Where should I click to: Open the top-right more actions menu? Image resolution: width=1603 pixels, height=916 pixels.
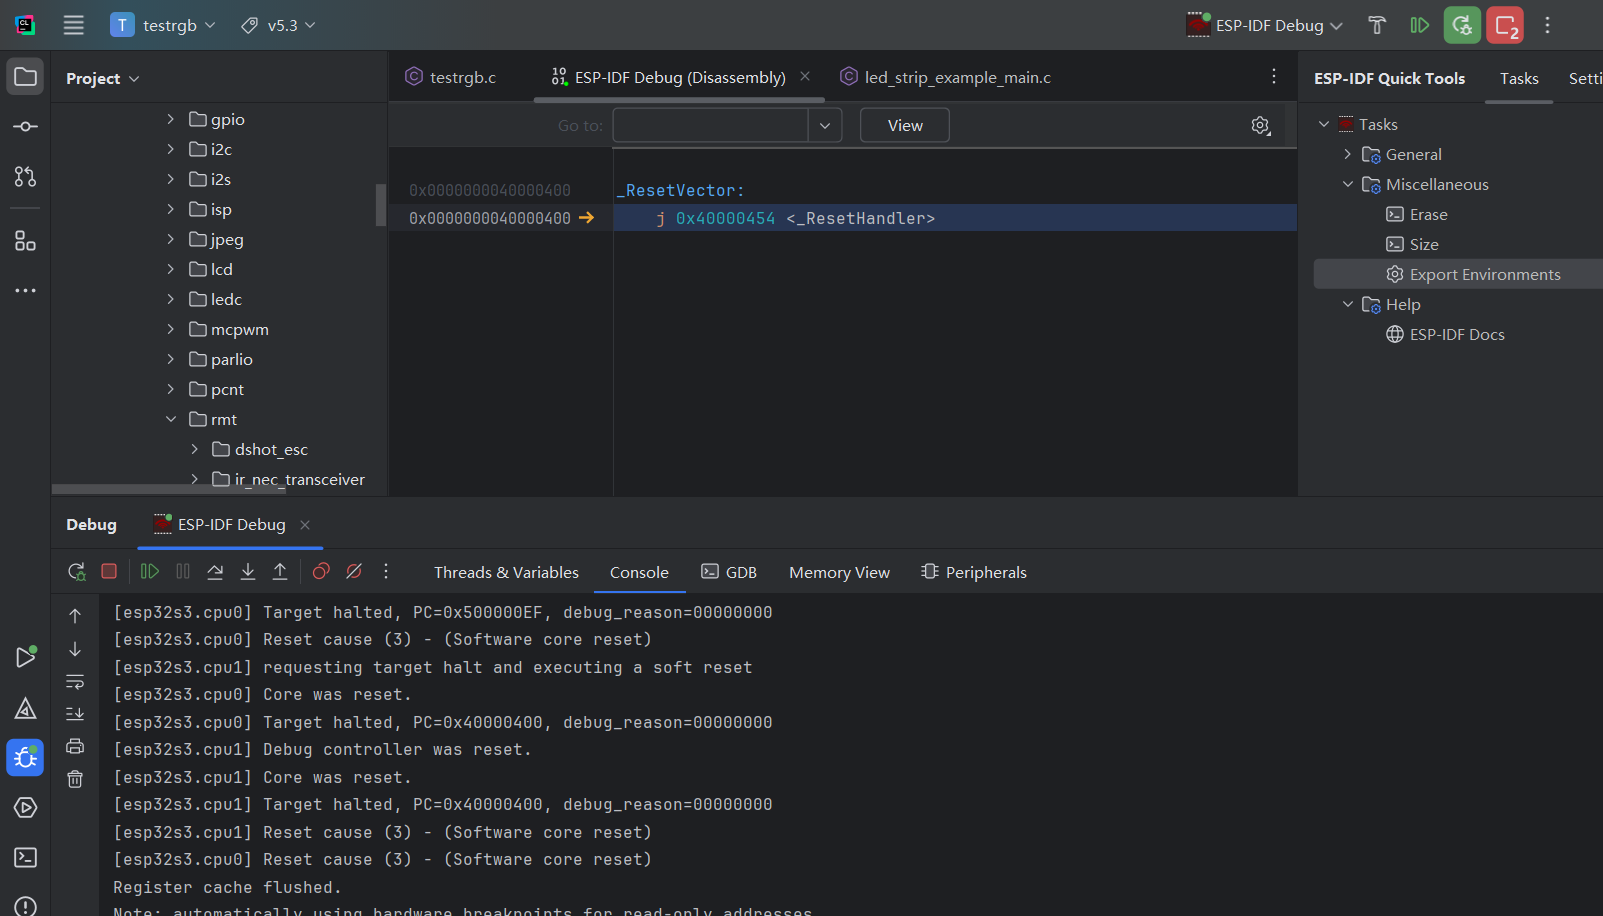[x=1547, y=25]
